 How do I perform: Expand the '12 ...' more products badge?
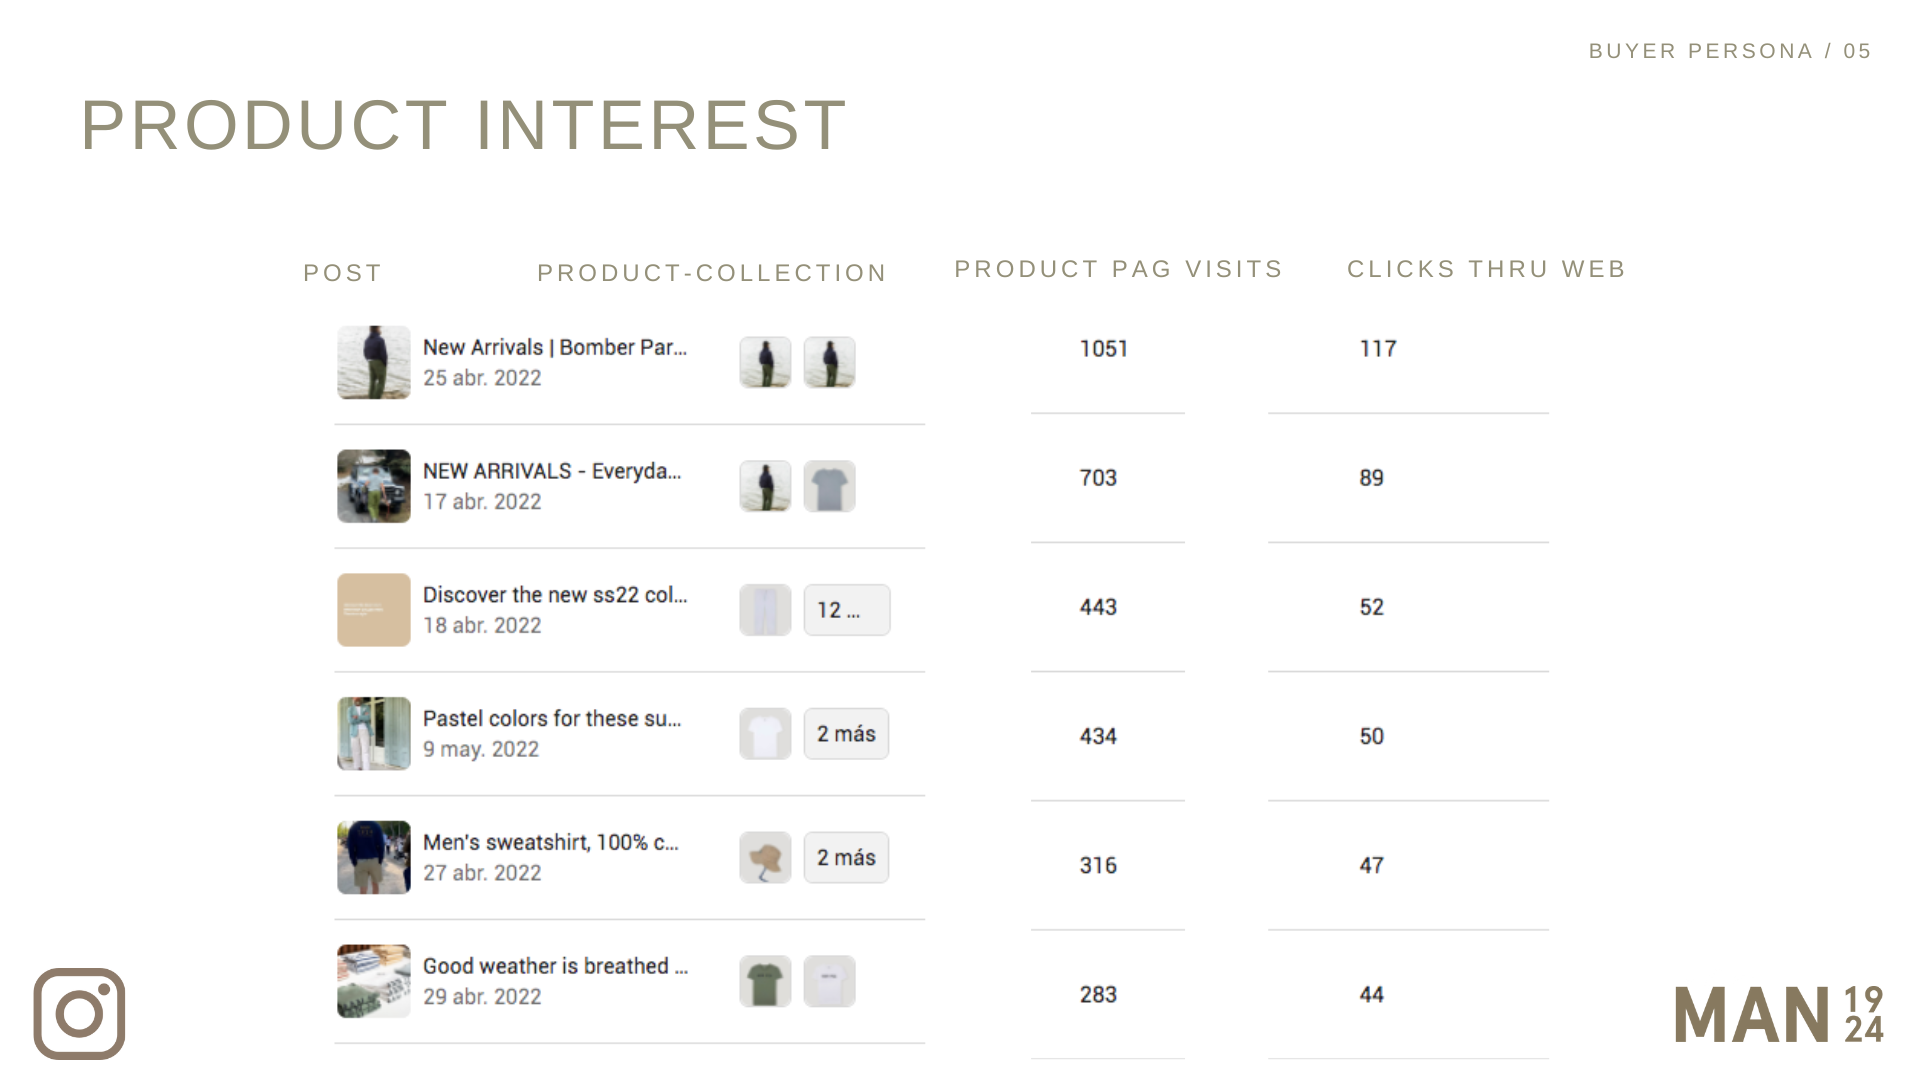pos(846,610)
